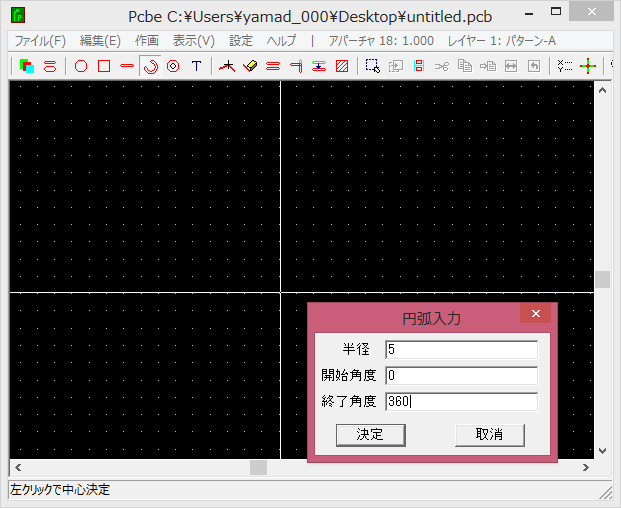The height and width of the screenshot is (508, 621).
Task: Click the 半径 radius input field
Action: (461, 350)
